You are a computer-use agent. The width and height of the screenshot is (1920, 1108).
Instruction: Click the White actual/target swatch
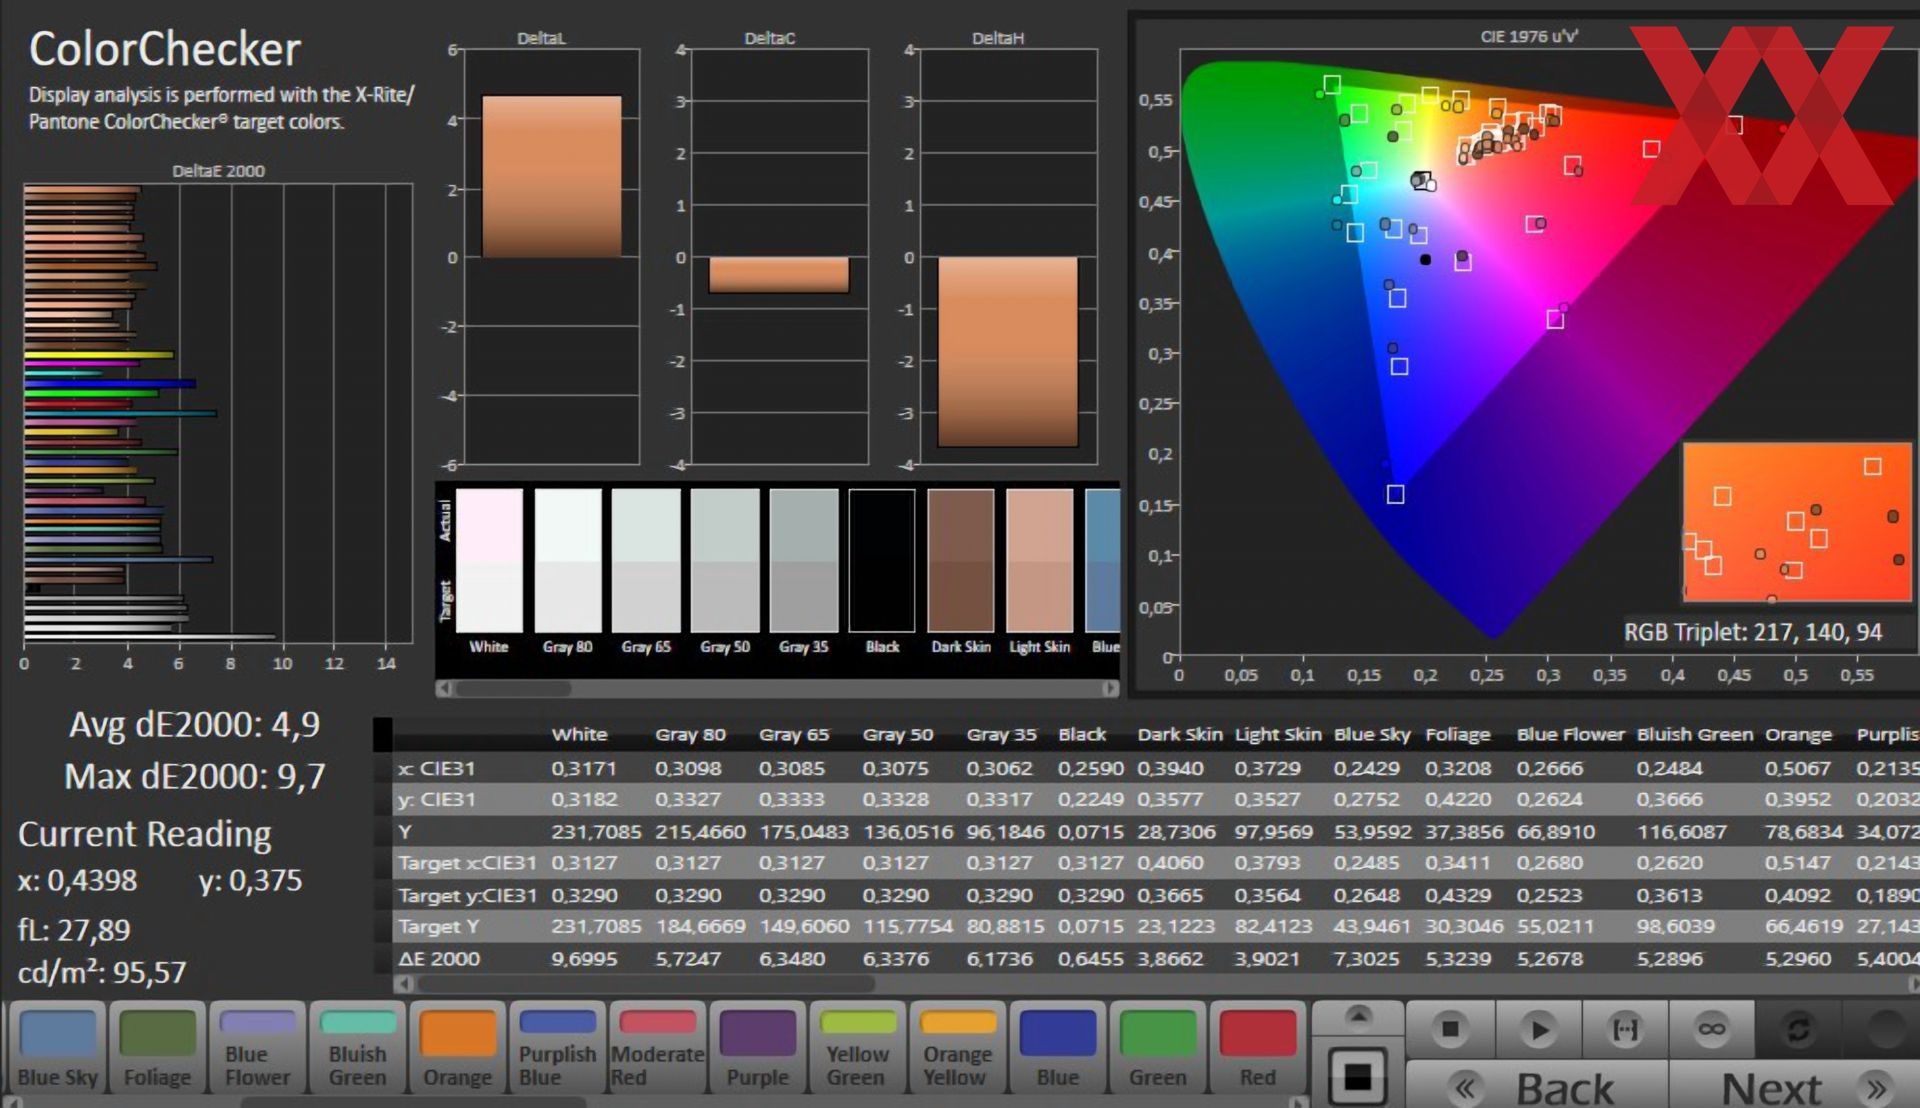pyautogui.click(x=489, y=560)
